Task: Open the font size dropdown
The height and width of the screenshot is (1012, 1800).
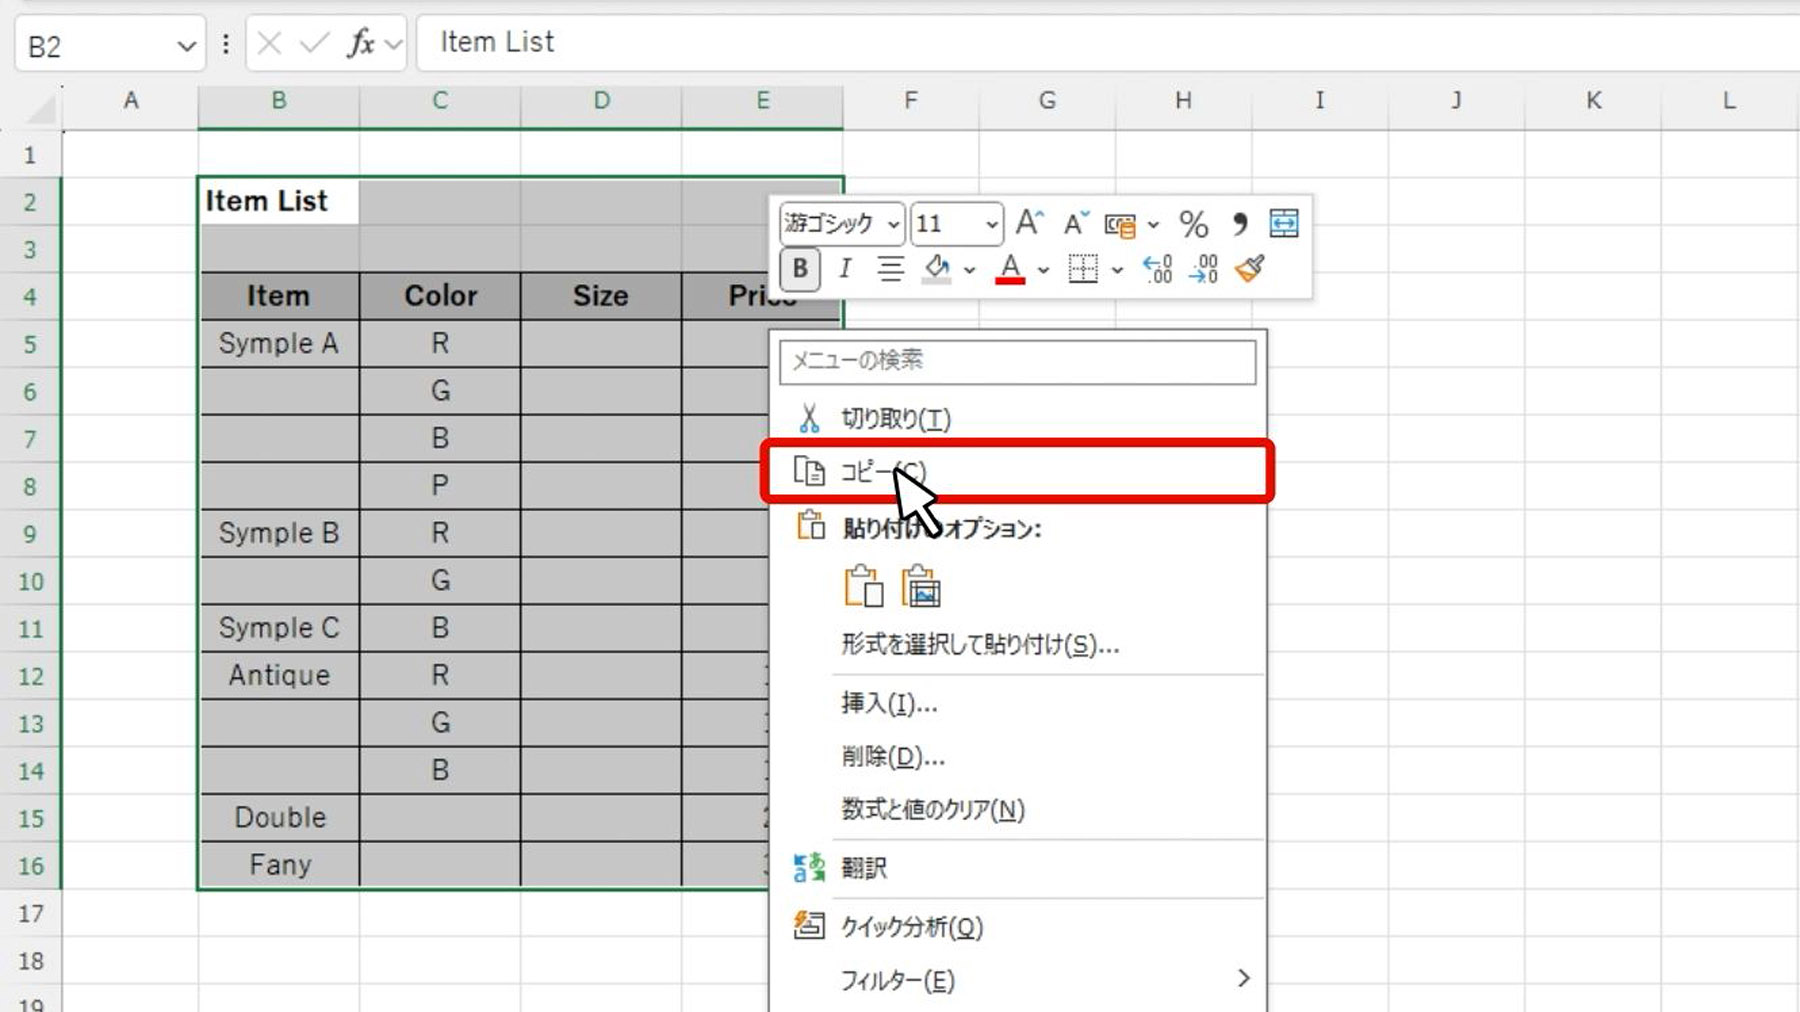Action: pyautogui.click(x=991, y=224)
